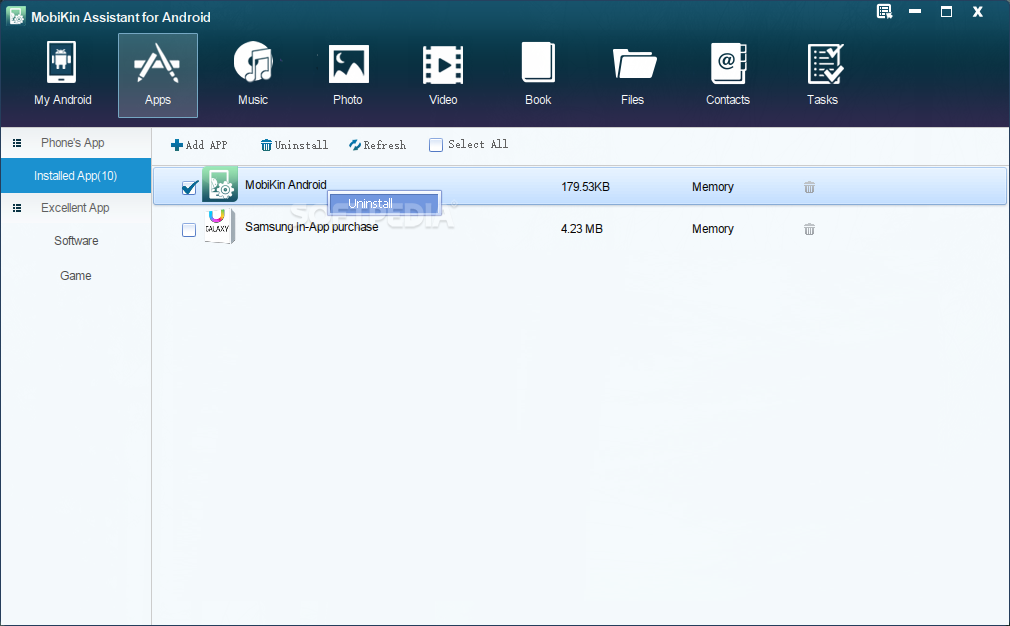1010x626 pixels.
Task: Collapse the Excellent App list icon
Action: pyautogui.click(x=17, y=208)
